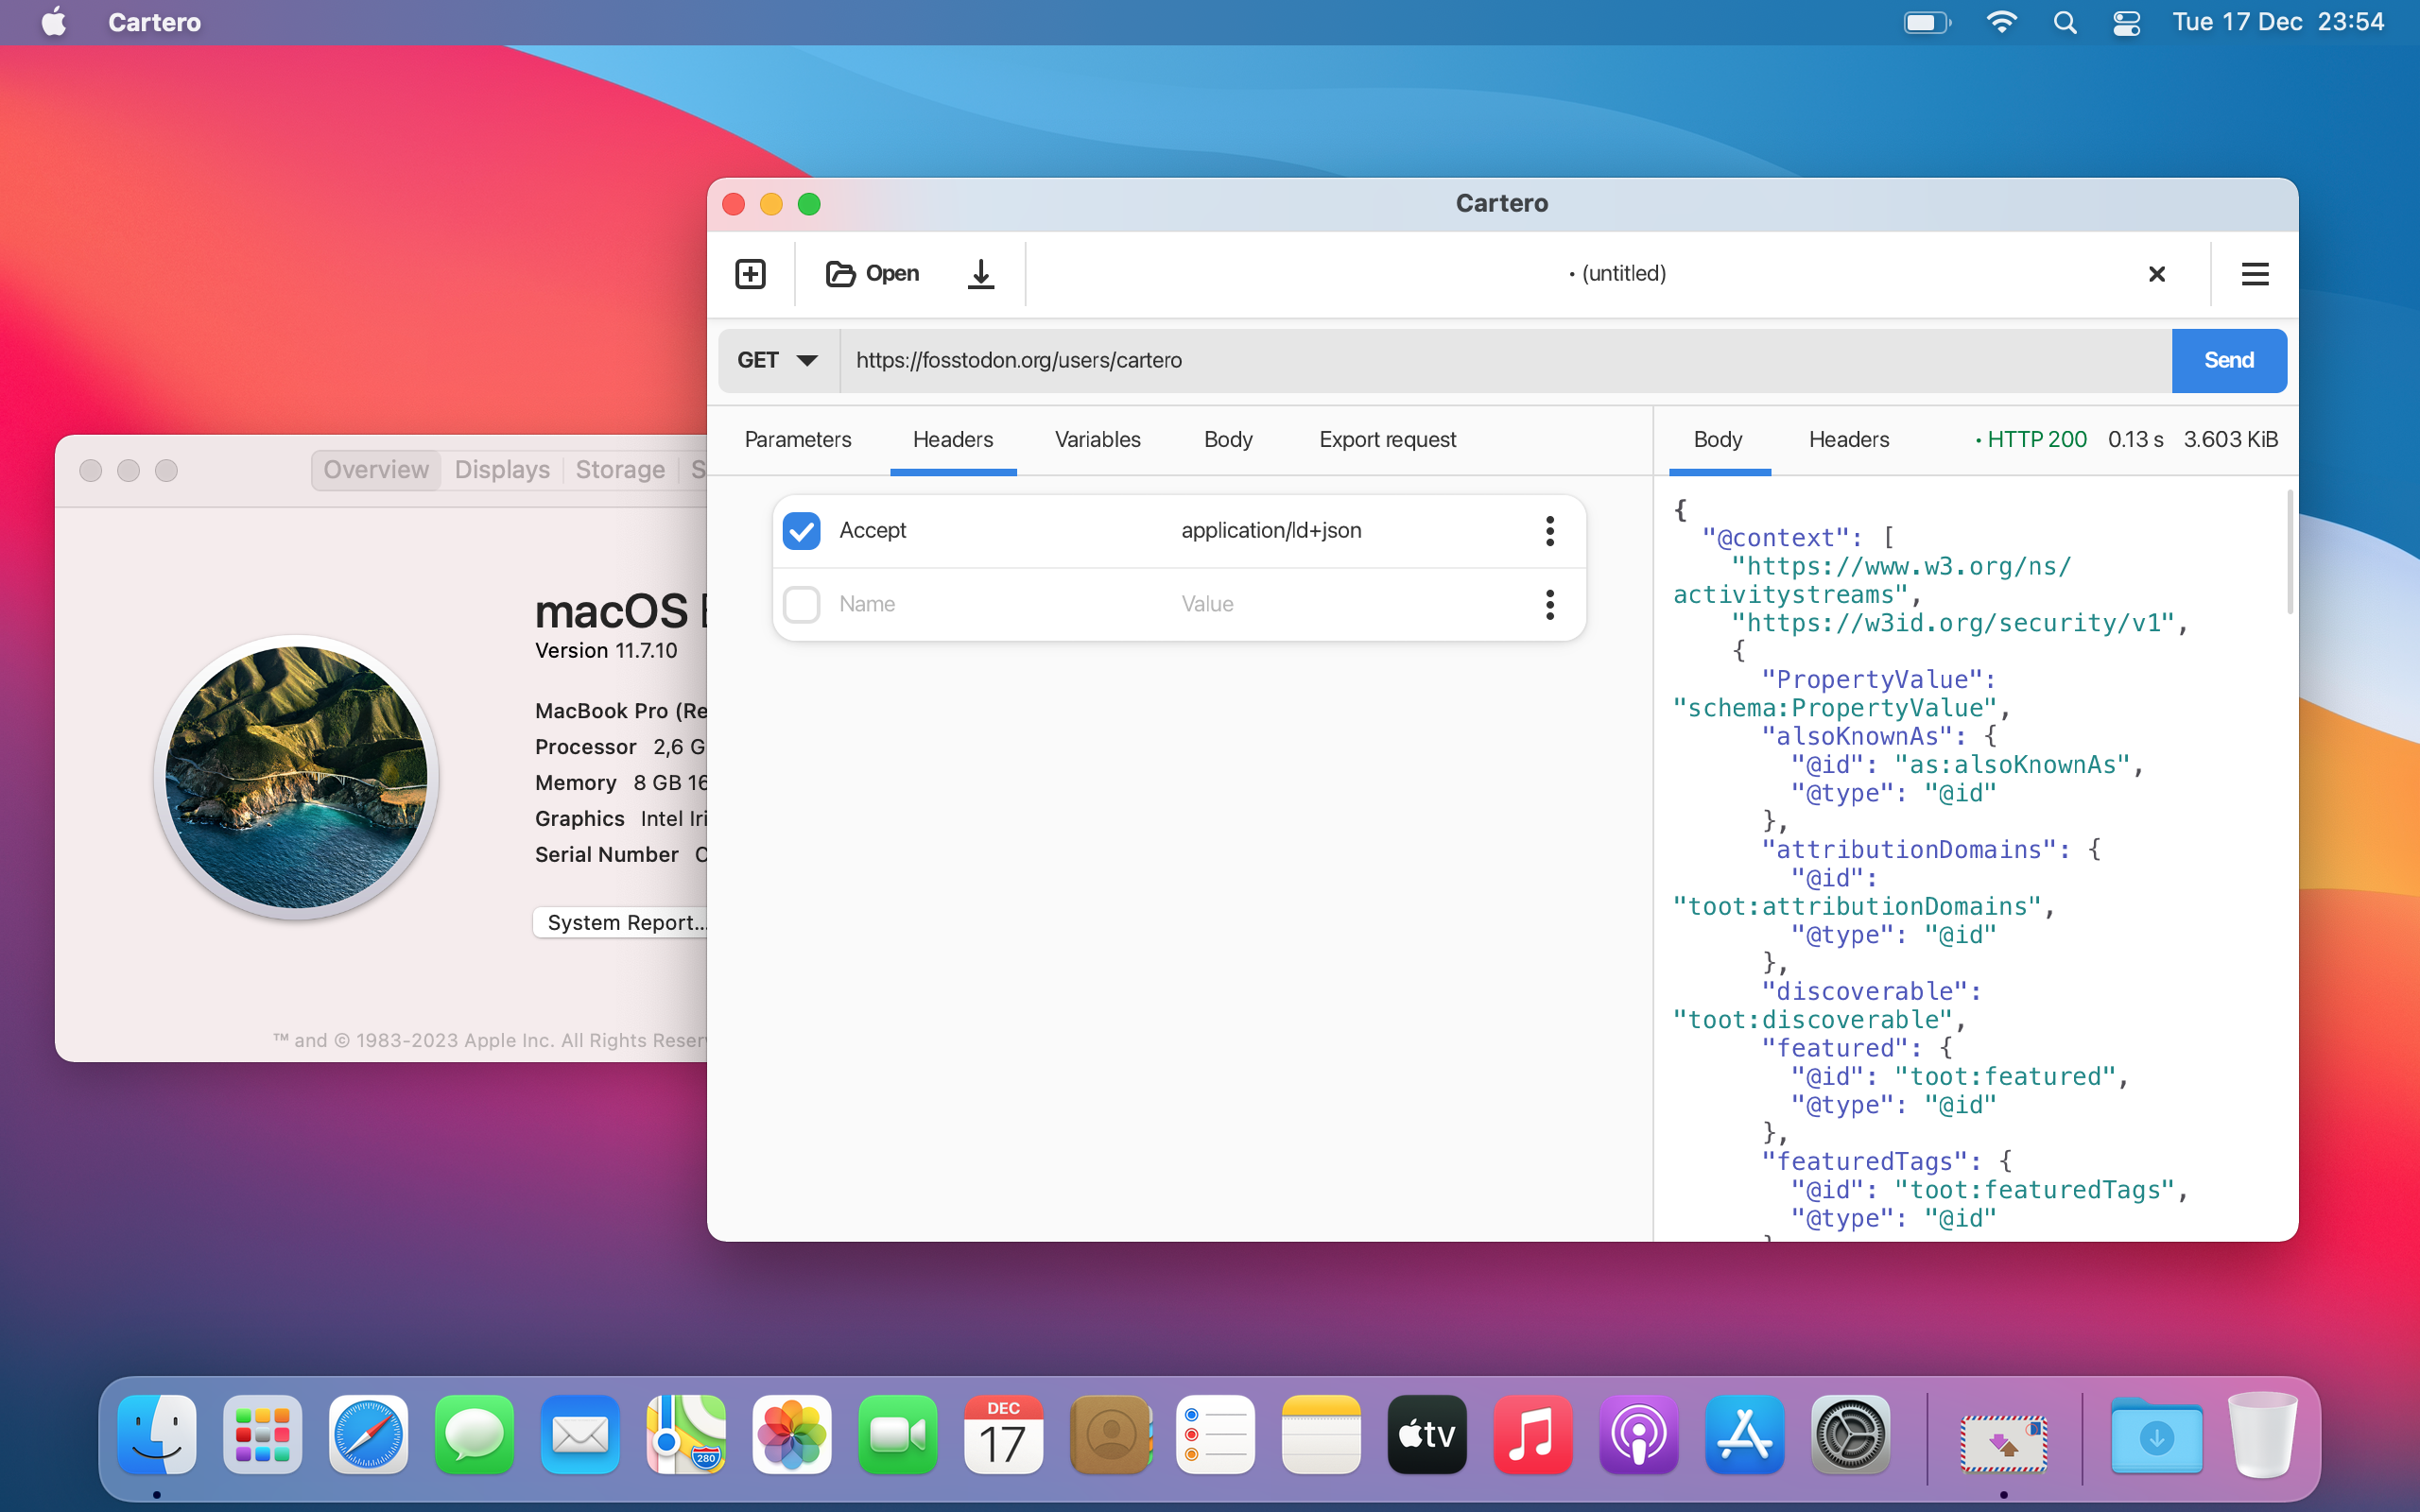Click the 0.13 s response time
Screen dimensions: 2420x1512
(x=2135, y=440)
